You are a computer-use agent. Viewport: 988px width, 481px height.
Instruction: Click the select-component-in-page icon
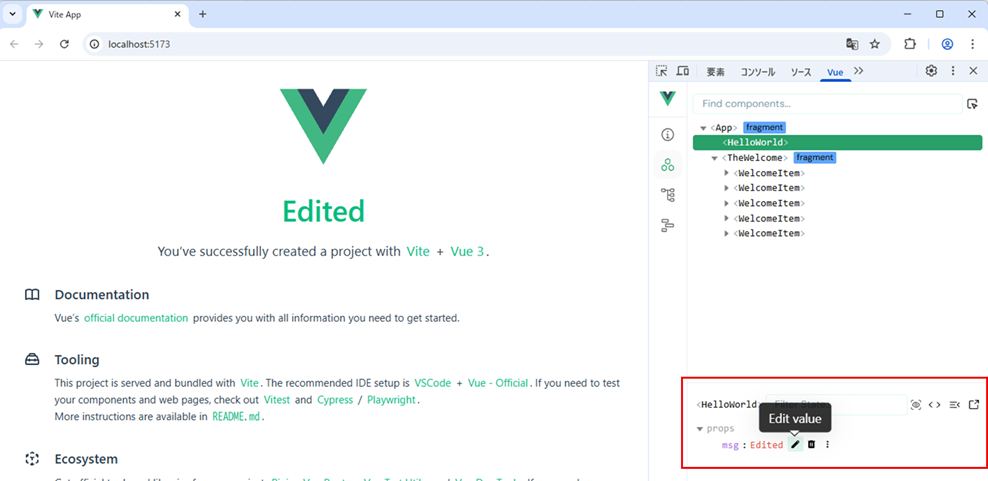pyautogui.click(x=972, y=104)
